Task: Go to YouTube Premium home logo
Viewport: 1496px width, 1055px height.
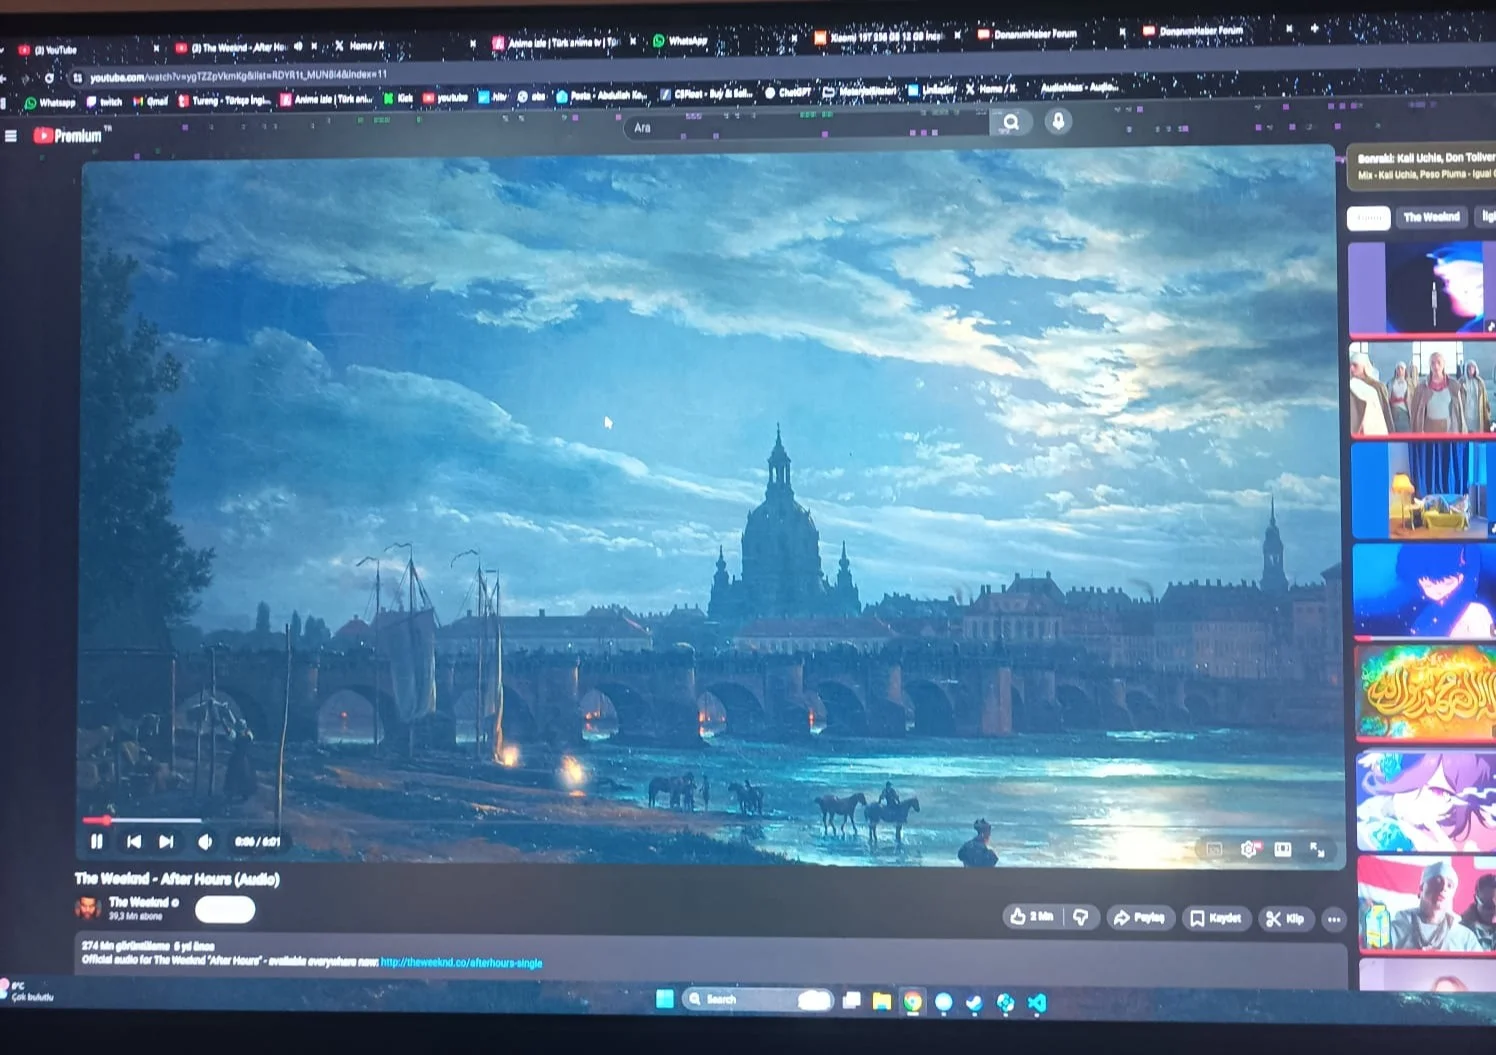Action: [69, 136]
